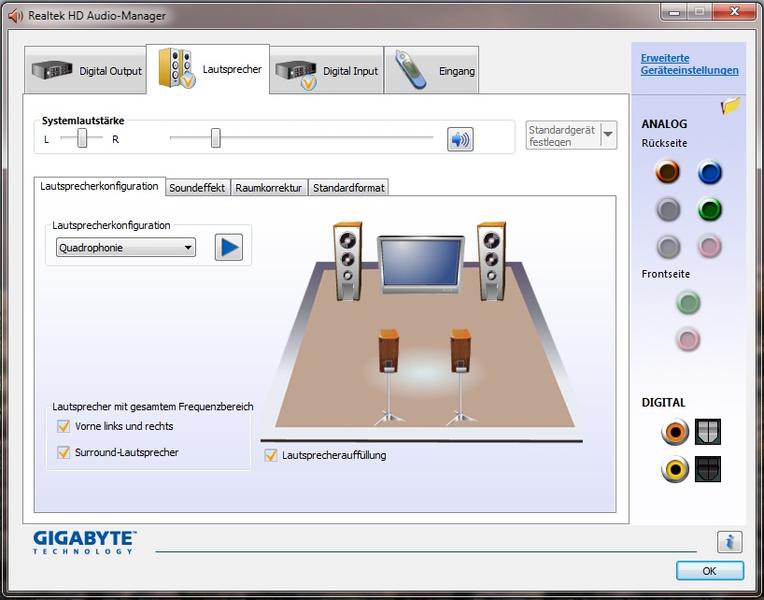Screen dimensions: 764x600
Task: Open the Quadrophonie configuration dropdown
Action: [126, 248]
